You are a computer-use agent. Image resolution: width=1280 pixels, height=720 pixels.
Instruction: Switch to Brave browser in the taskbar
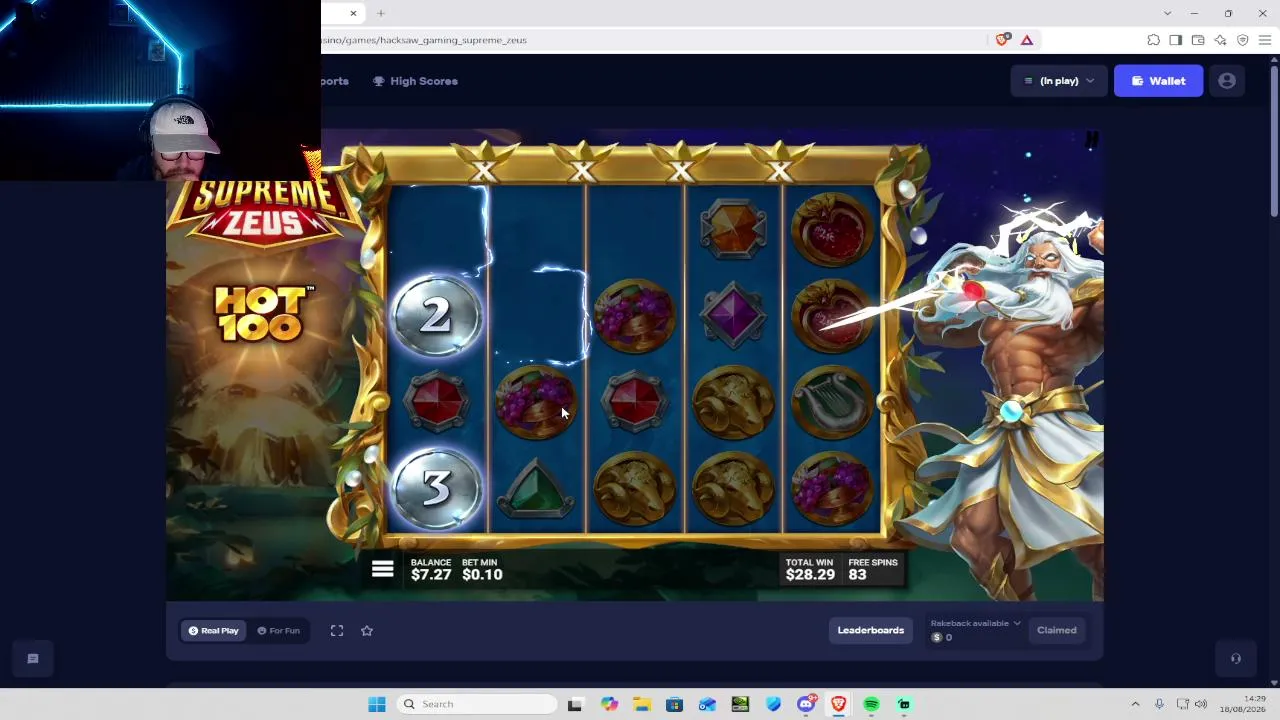pyautogui.click(x=839, y=704)
